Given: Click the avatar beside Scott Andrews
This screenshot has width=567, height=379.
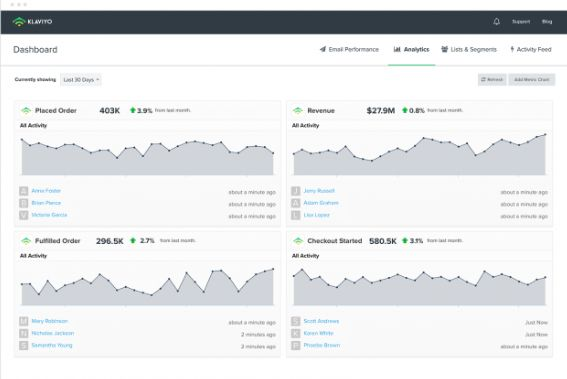Looking at the screenshot, I should pyautogui.click(x=295, y=321).
